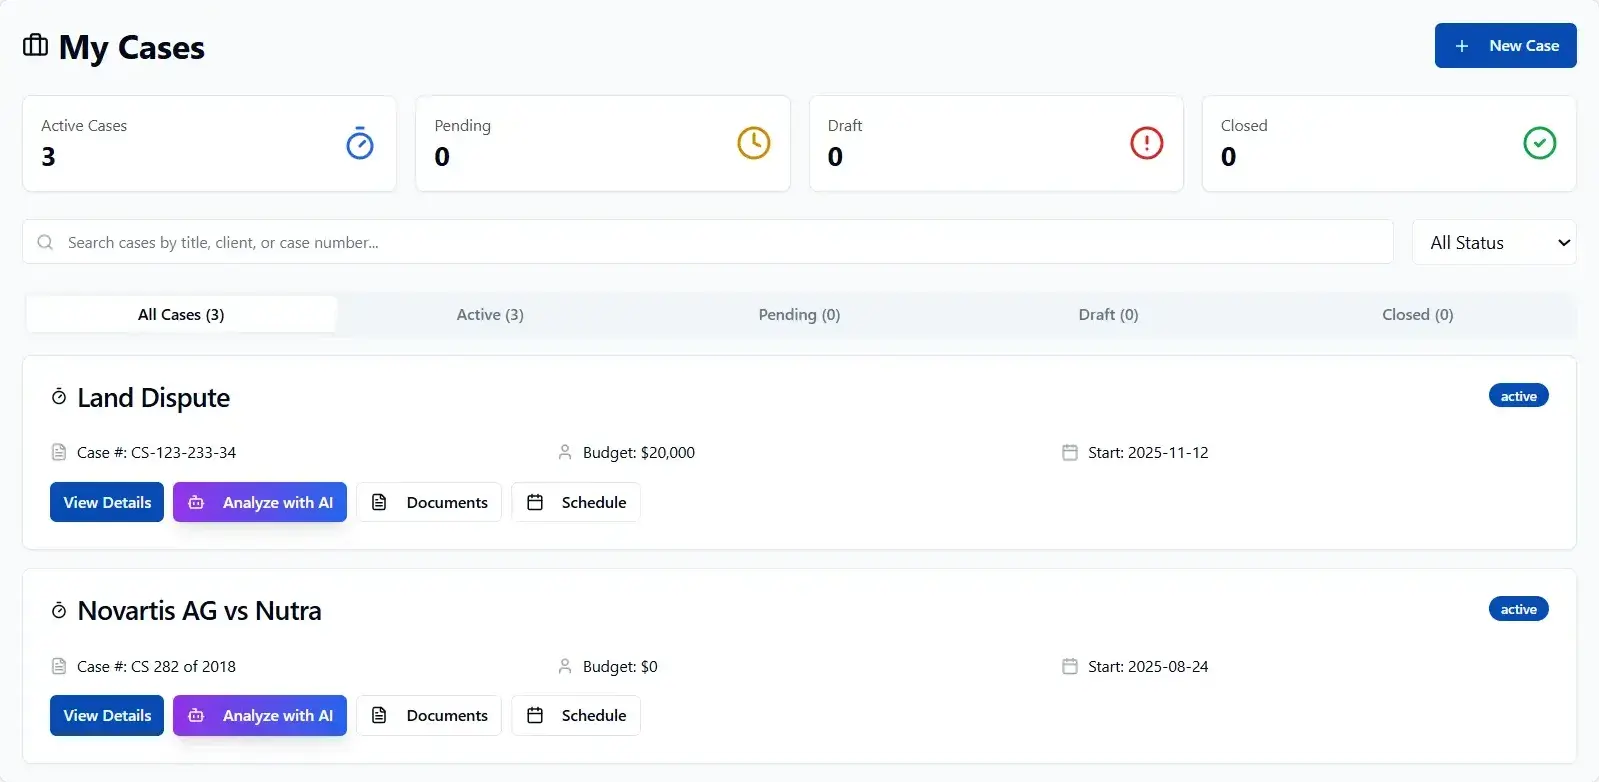Click the magnifier icon in search bar

(x=45, y=242)
